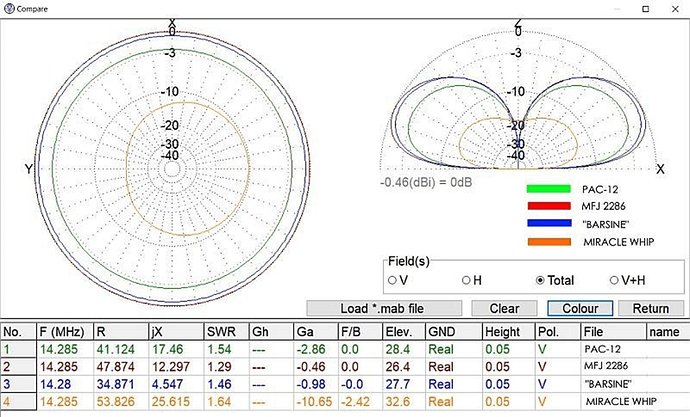Maximize the Compare window
Image resolution: width=690 pixels, height=417 pixels.
pos(646,9)
